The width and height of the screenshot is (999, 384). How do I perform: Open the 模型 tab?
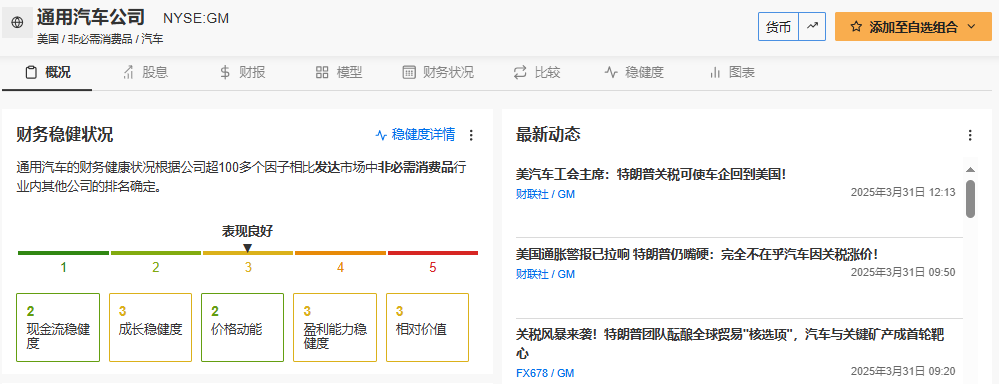pos(339,73)
